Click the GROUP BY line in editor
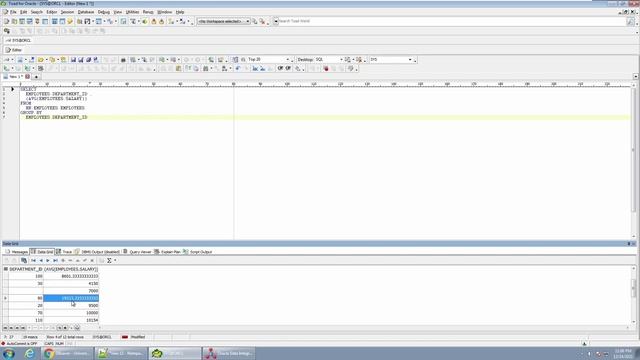This screenshot has width=640, height=360. point(31,113)
